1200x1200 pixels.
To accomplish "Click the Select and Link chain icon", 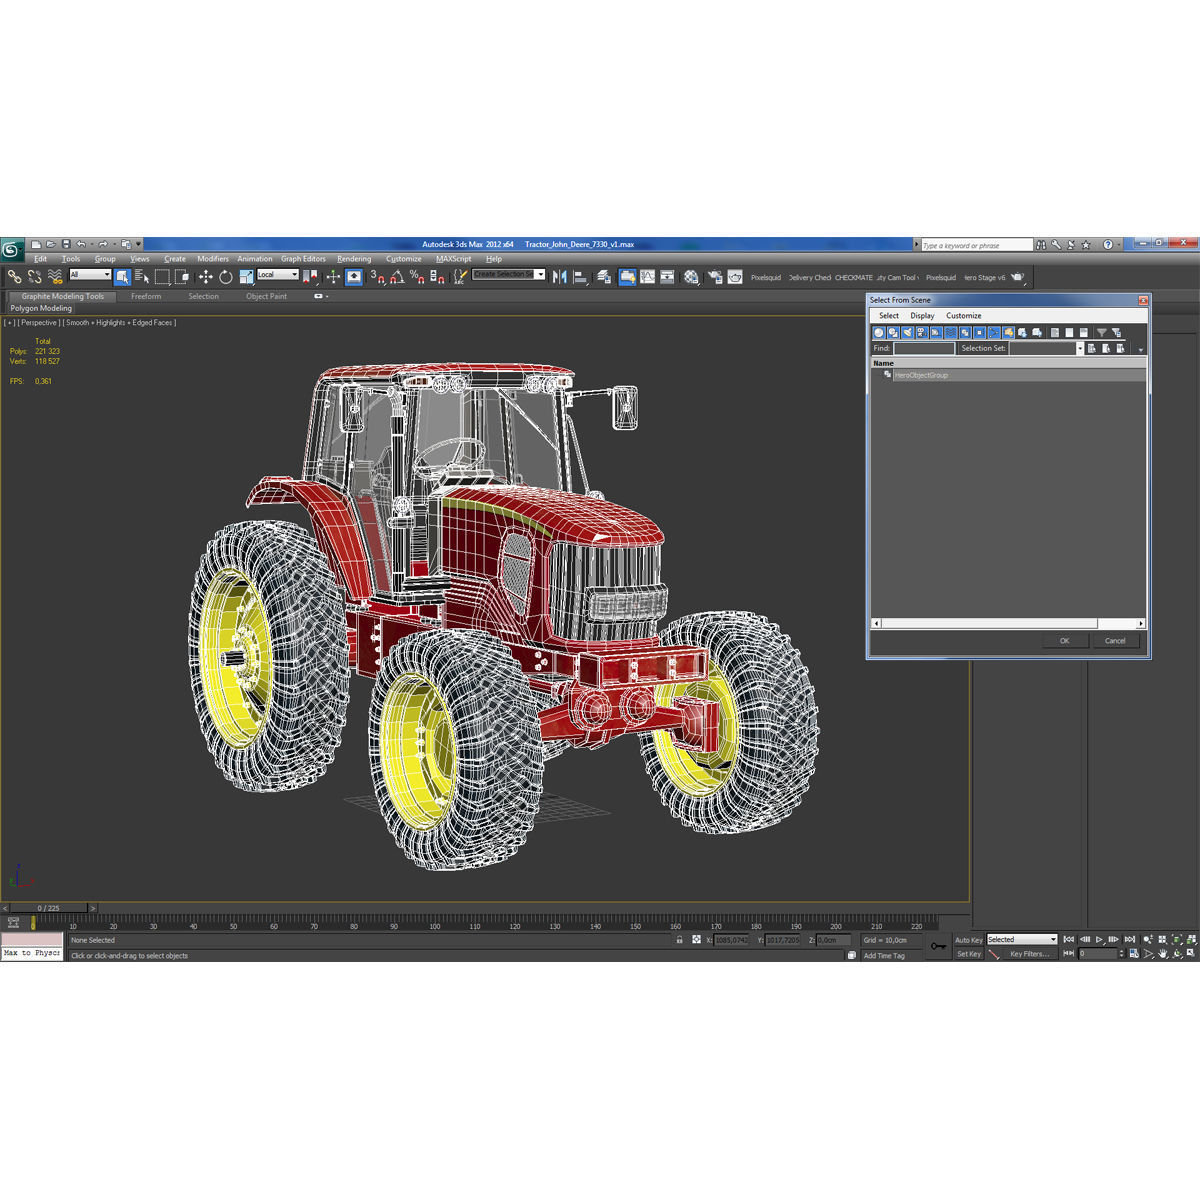I will click(x=14, y=277).
